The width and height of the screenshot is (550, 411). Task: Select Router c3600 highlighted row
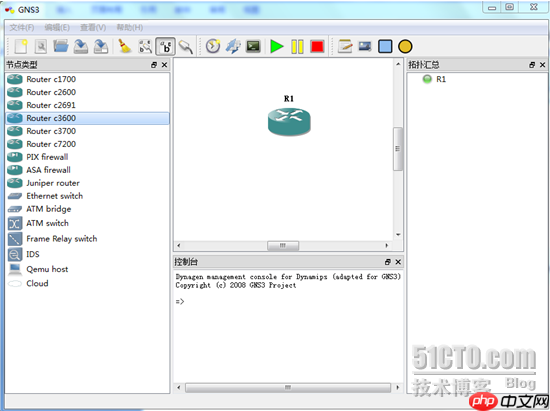tap(87, 118)
